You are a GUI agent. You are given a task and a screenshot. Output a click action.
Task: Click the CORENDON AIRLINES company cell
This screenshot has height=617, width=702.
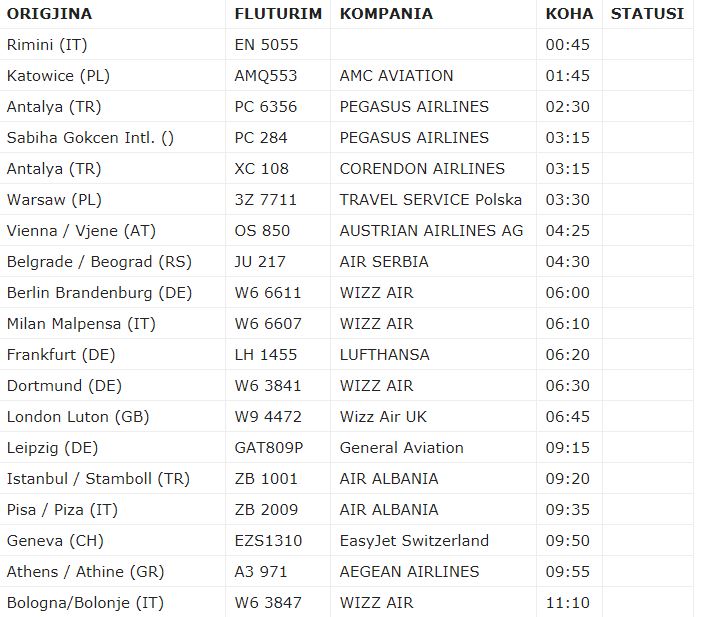422,169
